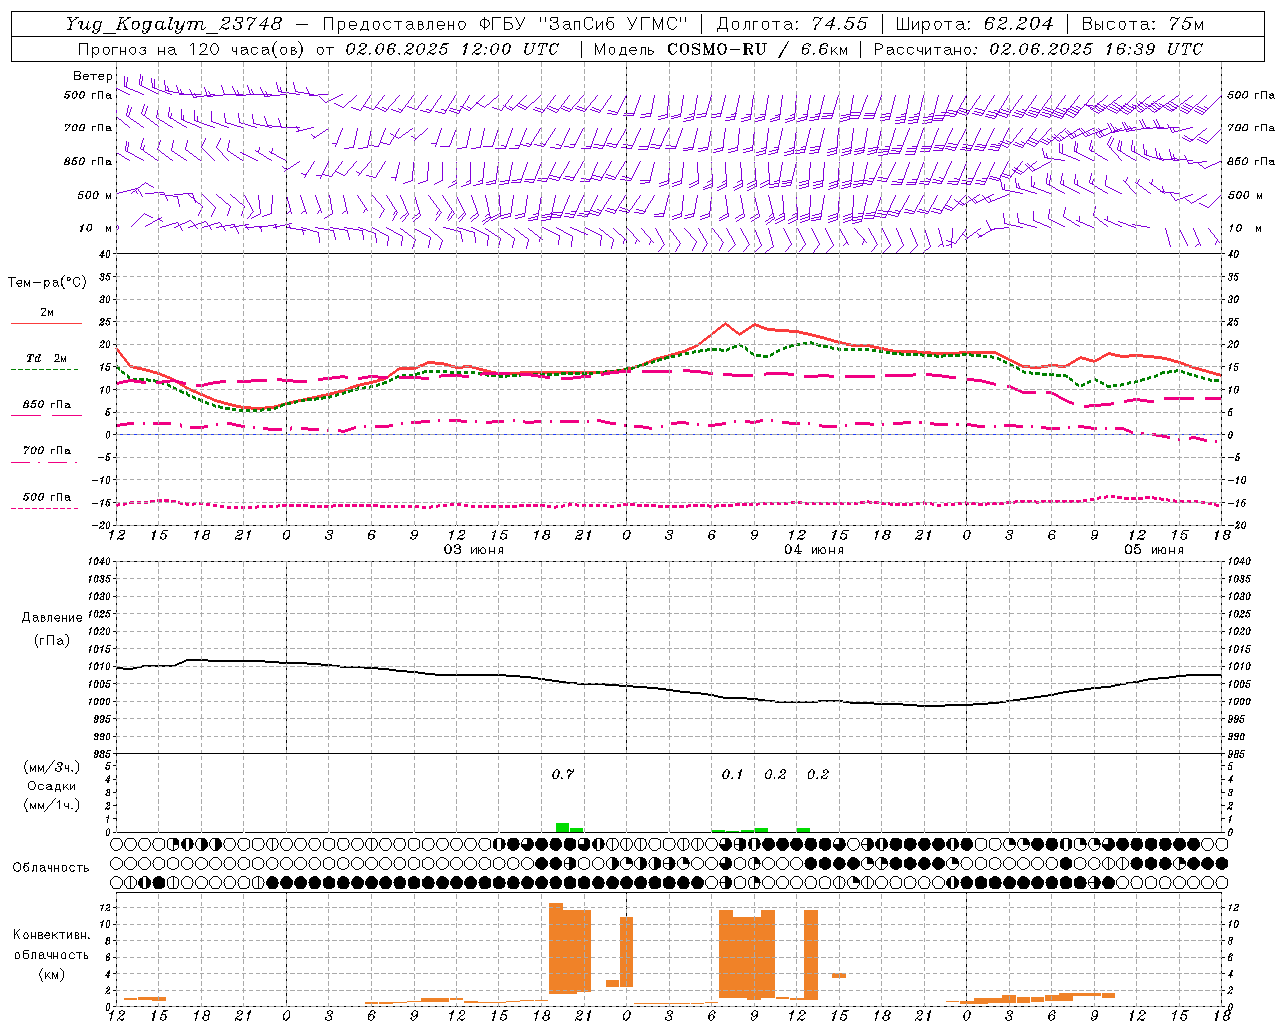Image resolution: width=1280 pixels, height=1024 pixels.
Task: Click the "Тем-ра(°C)" temperature panel label
Action: (x=47, y=283)
